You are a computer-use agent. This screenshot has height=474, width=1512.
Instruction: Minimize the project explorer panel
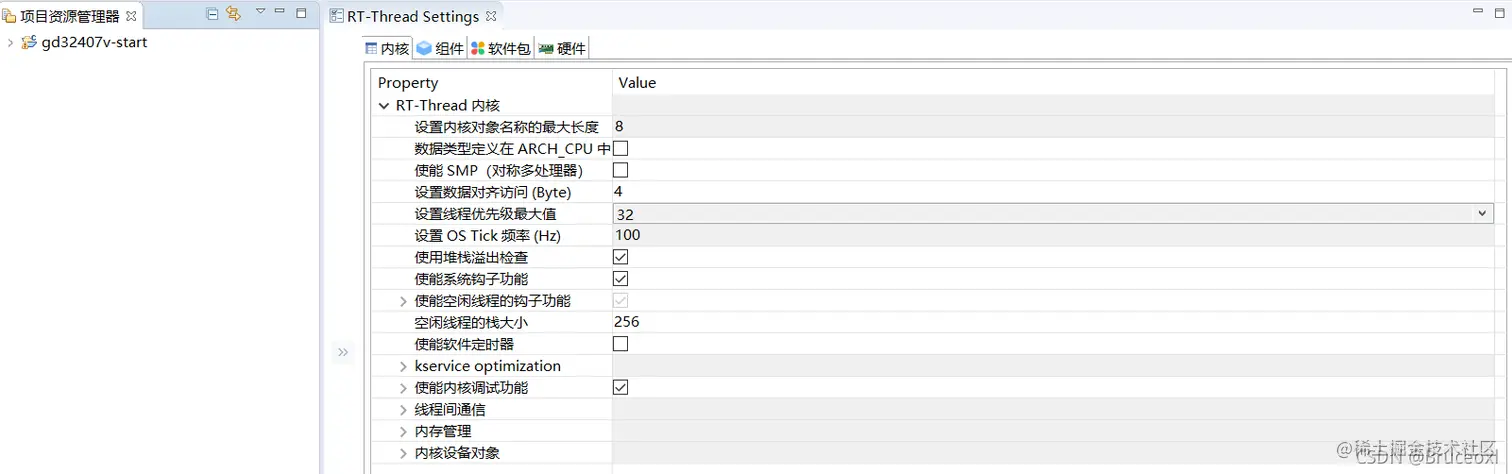point(280,13)
